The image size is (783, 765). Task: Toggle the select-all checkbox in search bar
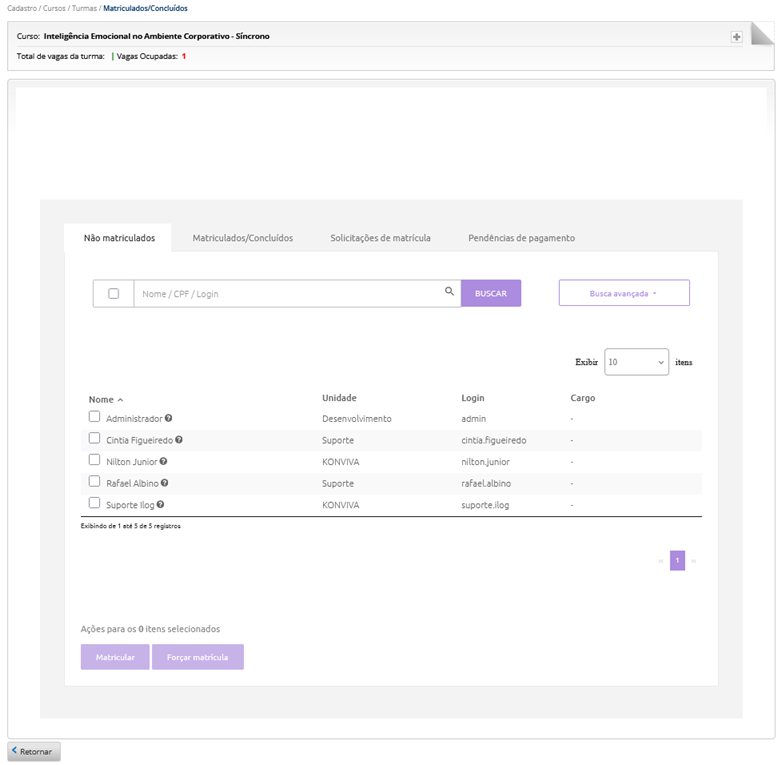coord(113,293)
